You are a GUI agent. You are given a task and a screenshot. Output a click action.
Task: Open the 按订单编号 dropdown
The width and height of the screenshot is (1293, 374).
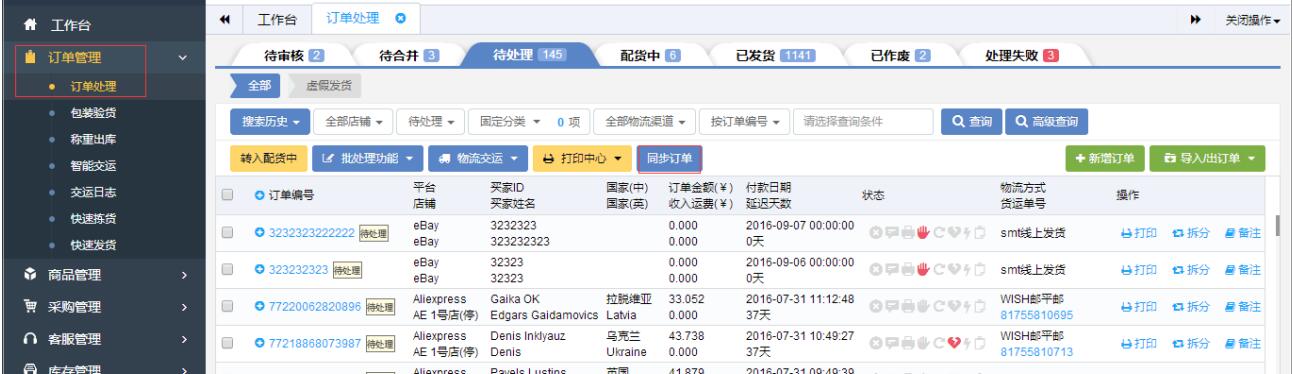(x=745, y=122)
